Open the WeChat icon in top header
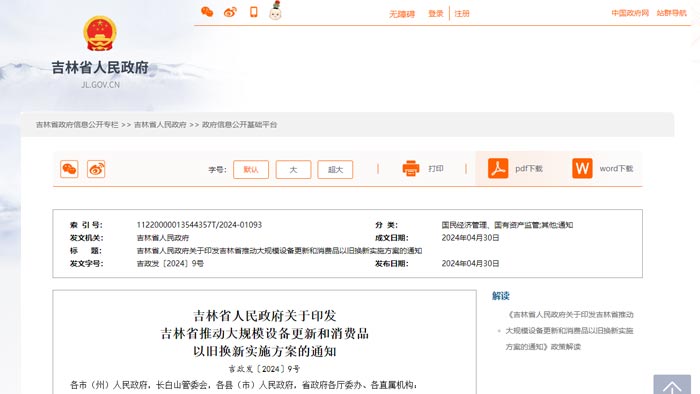Image resolution: width=700 pixels, height=394 pixels. point(207,12)
